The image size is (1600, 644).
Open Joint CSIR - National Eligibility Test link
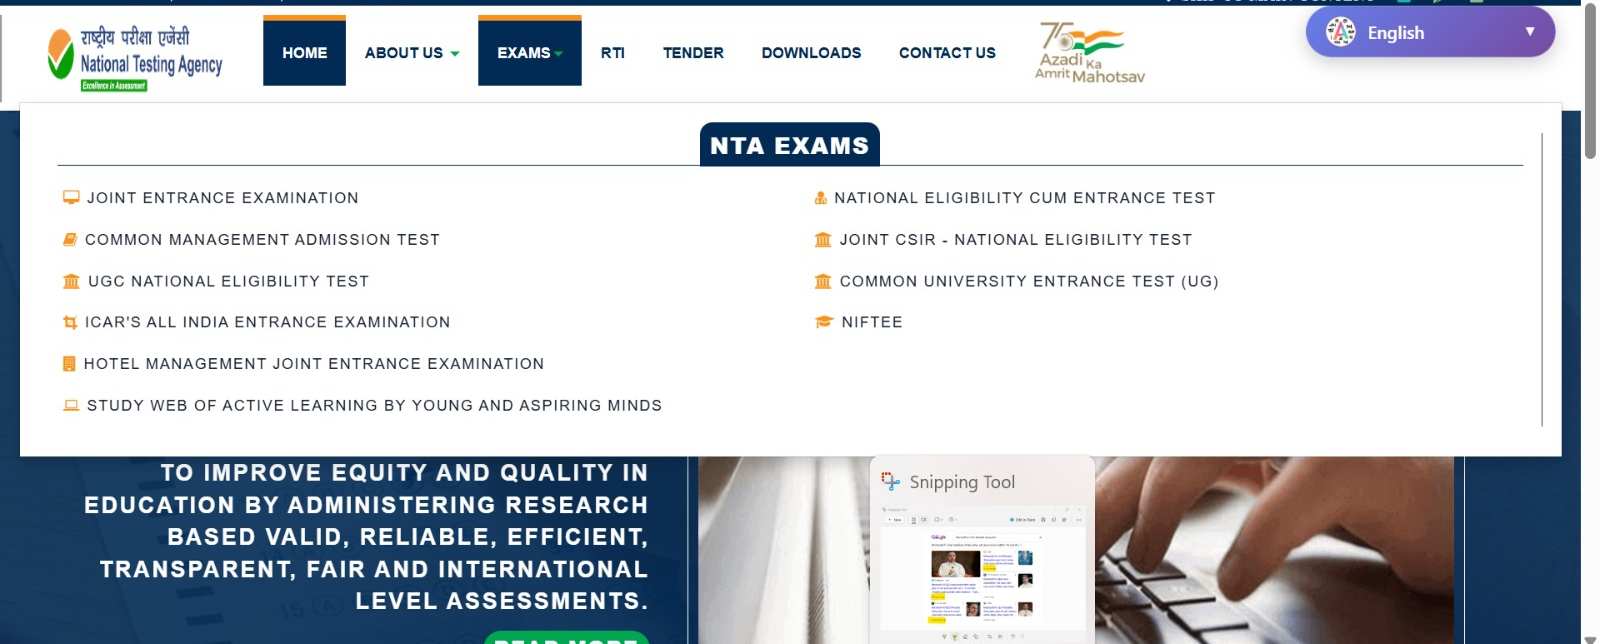coord(1016,240)
